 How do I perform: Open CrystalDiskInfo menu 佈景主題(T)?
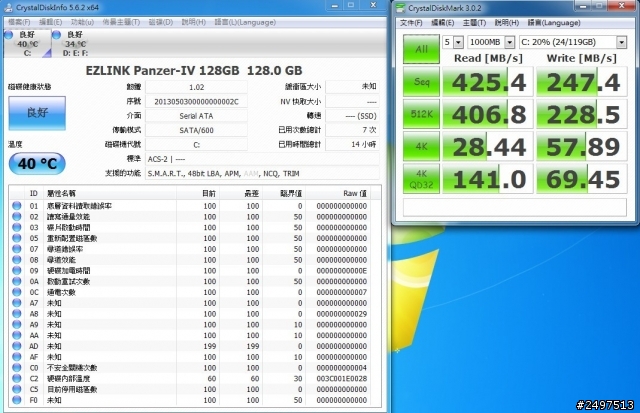point(121,22)
